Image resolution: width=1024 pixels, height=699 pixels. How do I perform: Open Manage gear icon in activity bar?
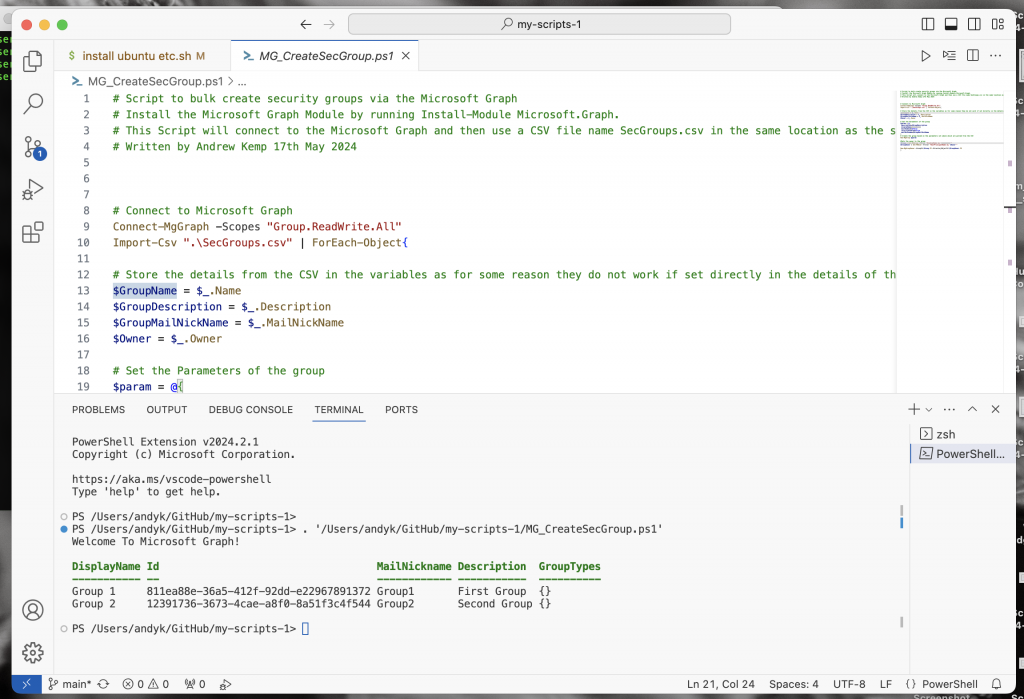pos(33,652)
